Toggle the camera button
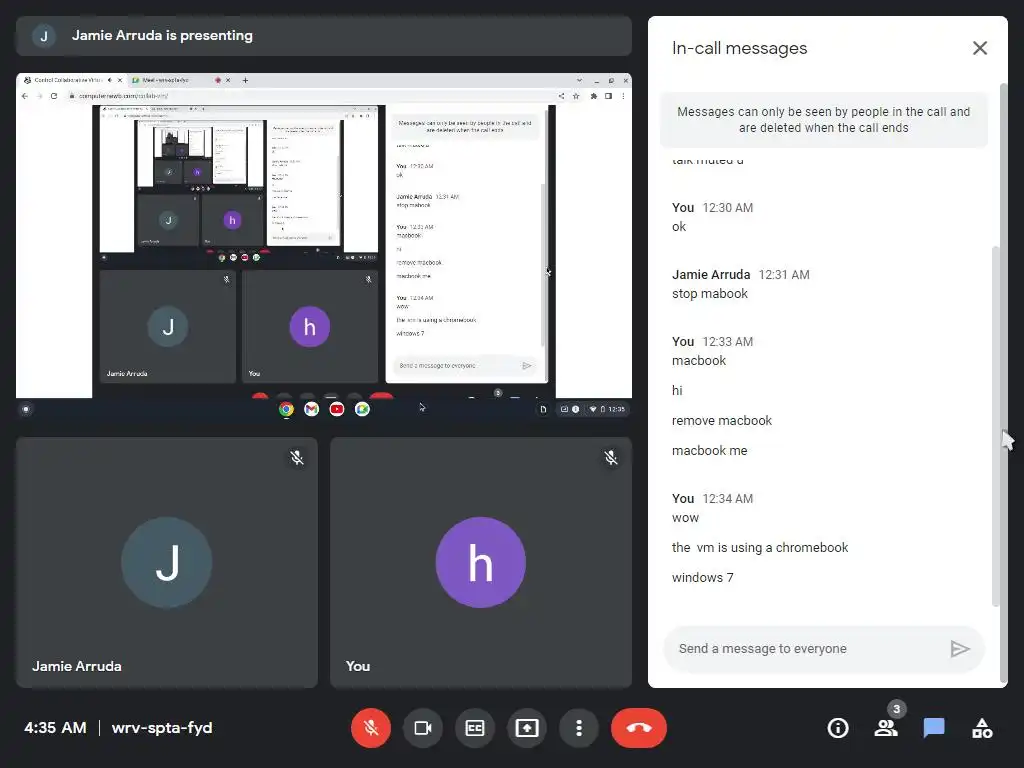Screen dimensions: 1024x768 point(423,728)
